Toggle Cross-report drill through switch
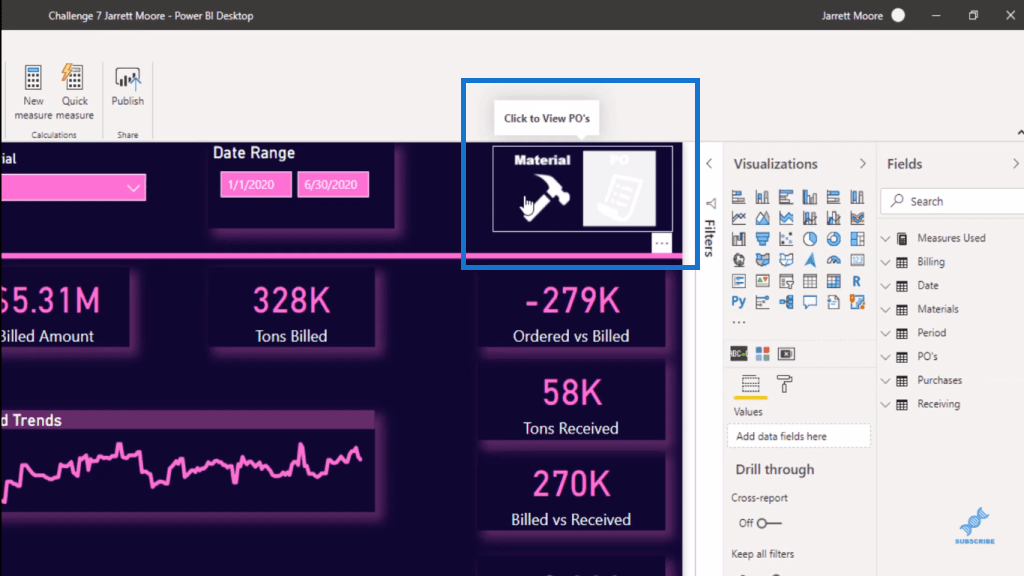1024x576 pixels. [x=769, y=523]
